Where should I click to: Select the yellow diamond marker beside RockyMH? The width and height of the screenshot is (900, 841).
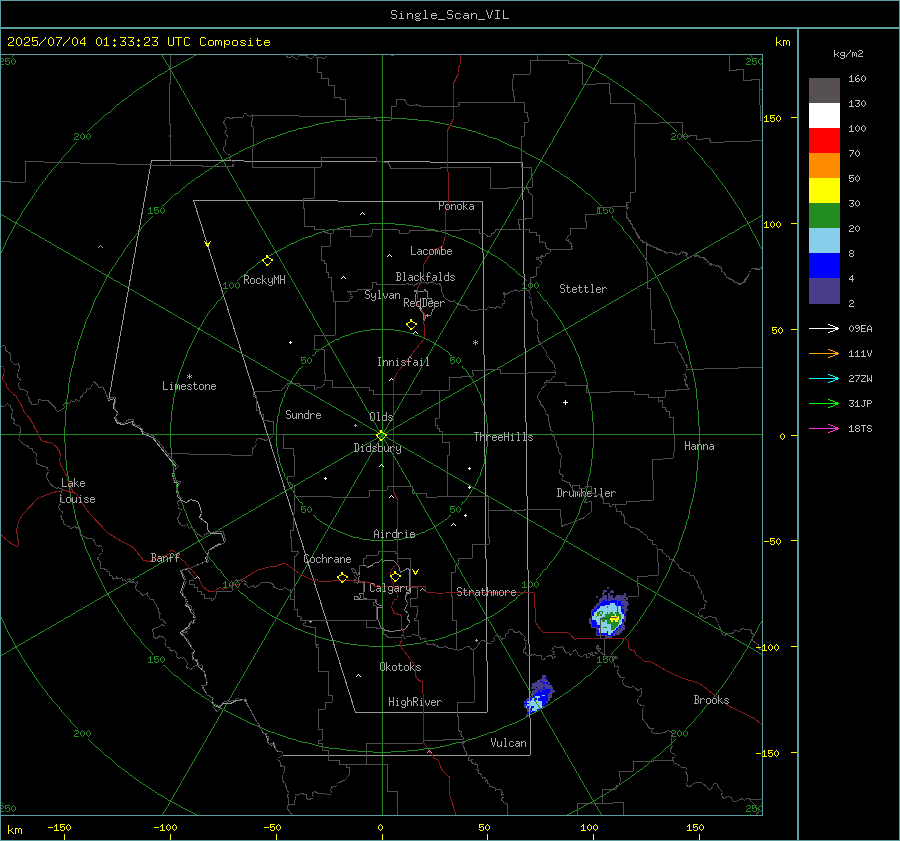coord(267,261)
